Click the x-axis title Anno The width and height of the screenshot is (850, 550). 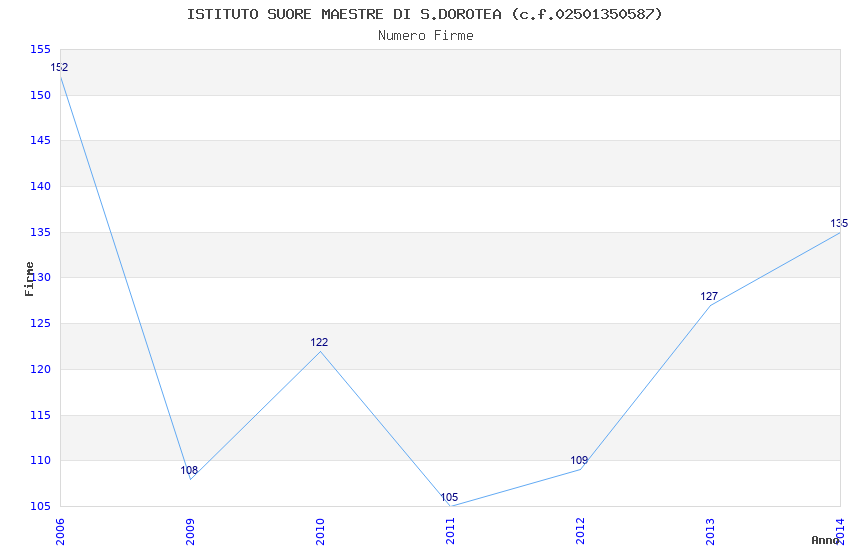[x=825, y=540]
